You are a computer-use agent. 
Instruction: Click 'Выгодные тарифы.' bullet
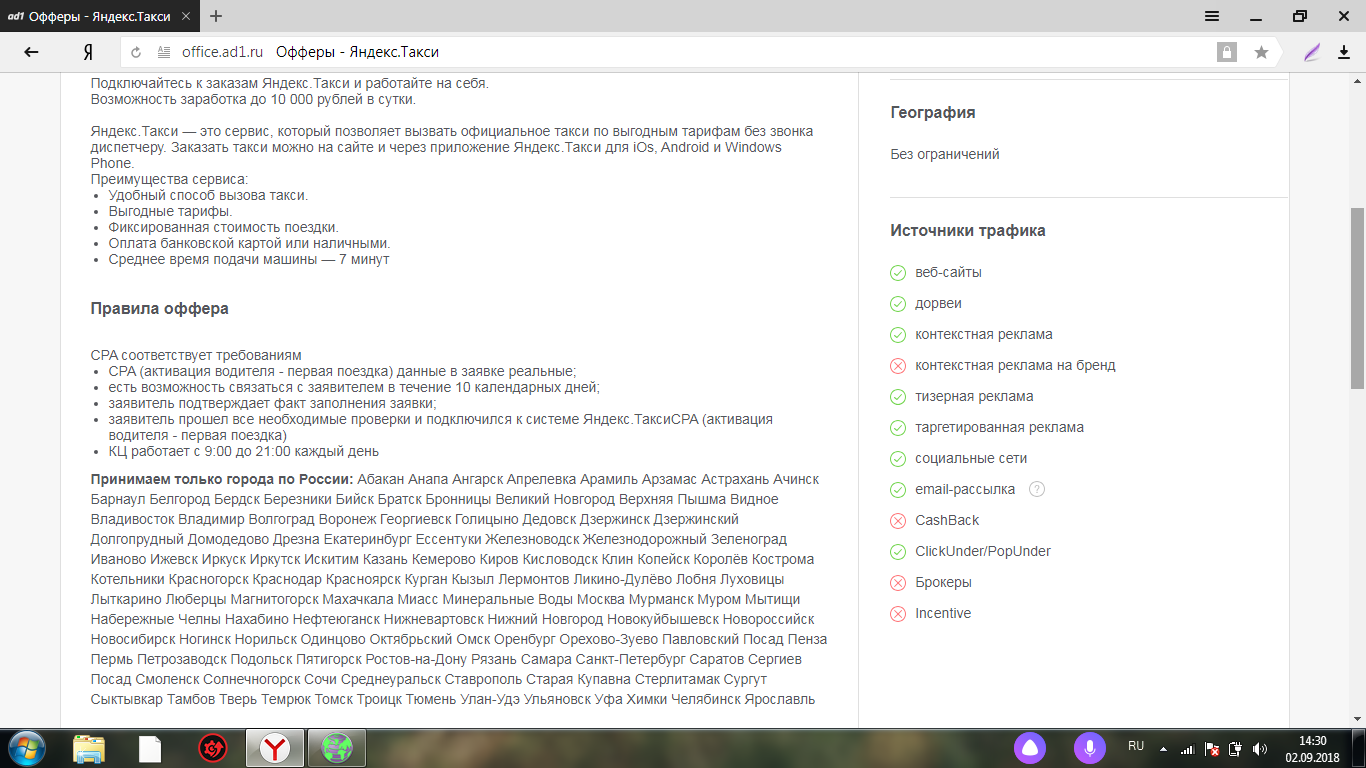pyautogui.click(x=170, y=212)
